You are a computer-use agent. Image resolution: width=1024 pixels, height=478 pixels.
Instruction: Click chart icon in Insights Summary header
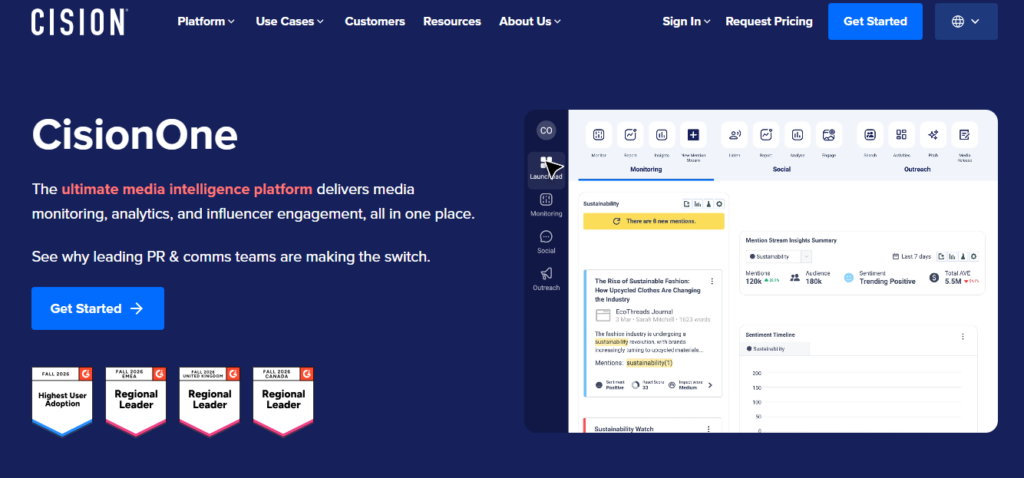point(952,257)
